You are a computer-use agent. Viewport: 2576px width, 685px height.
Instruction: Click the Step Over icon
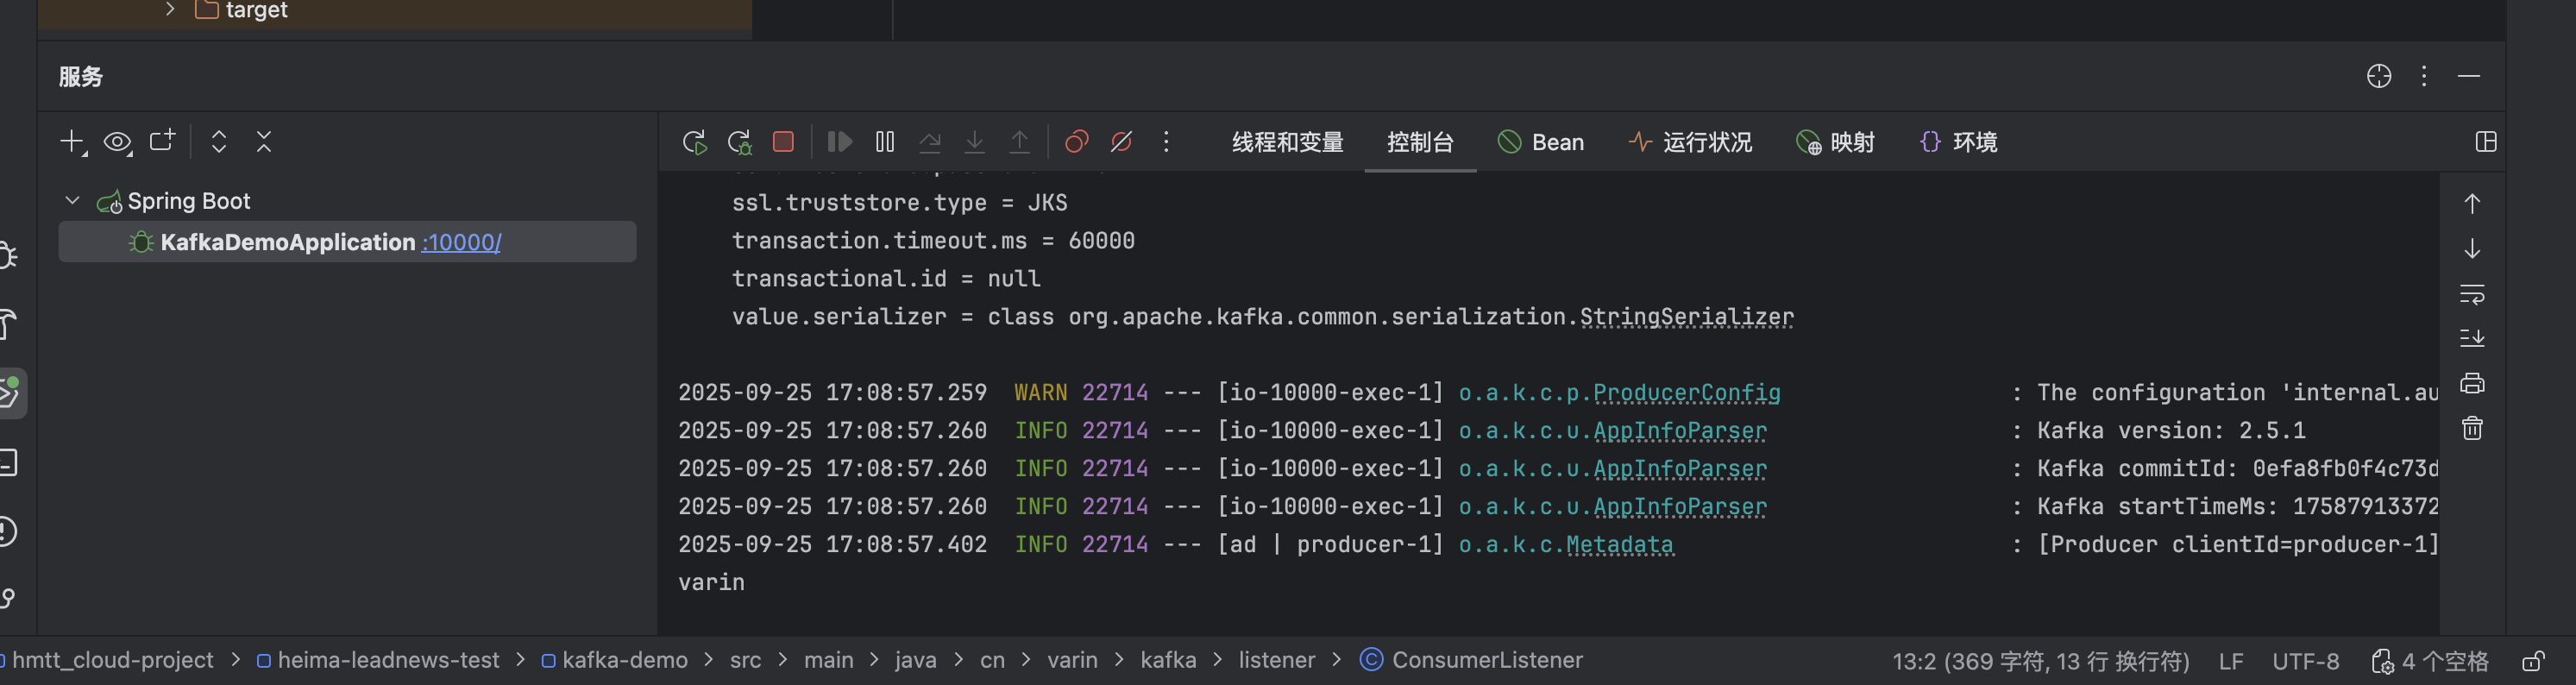point(930,142)
